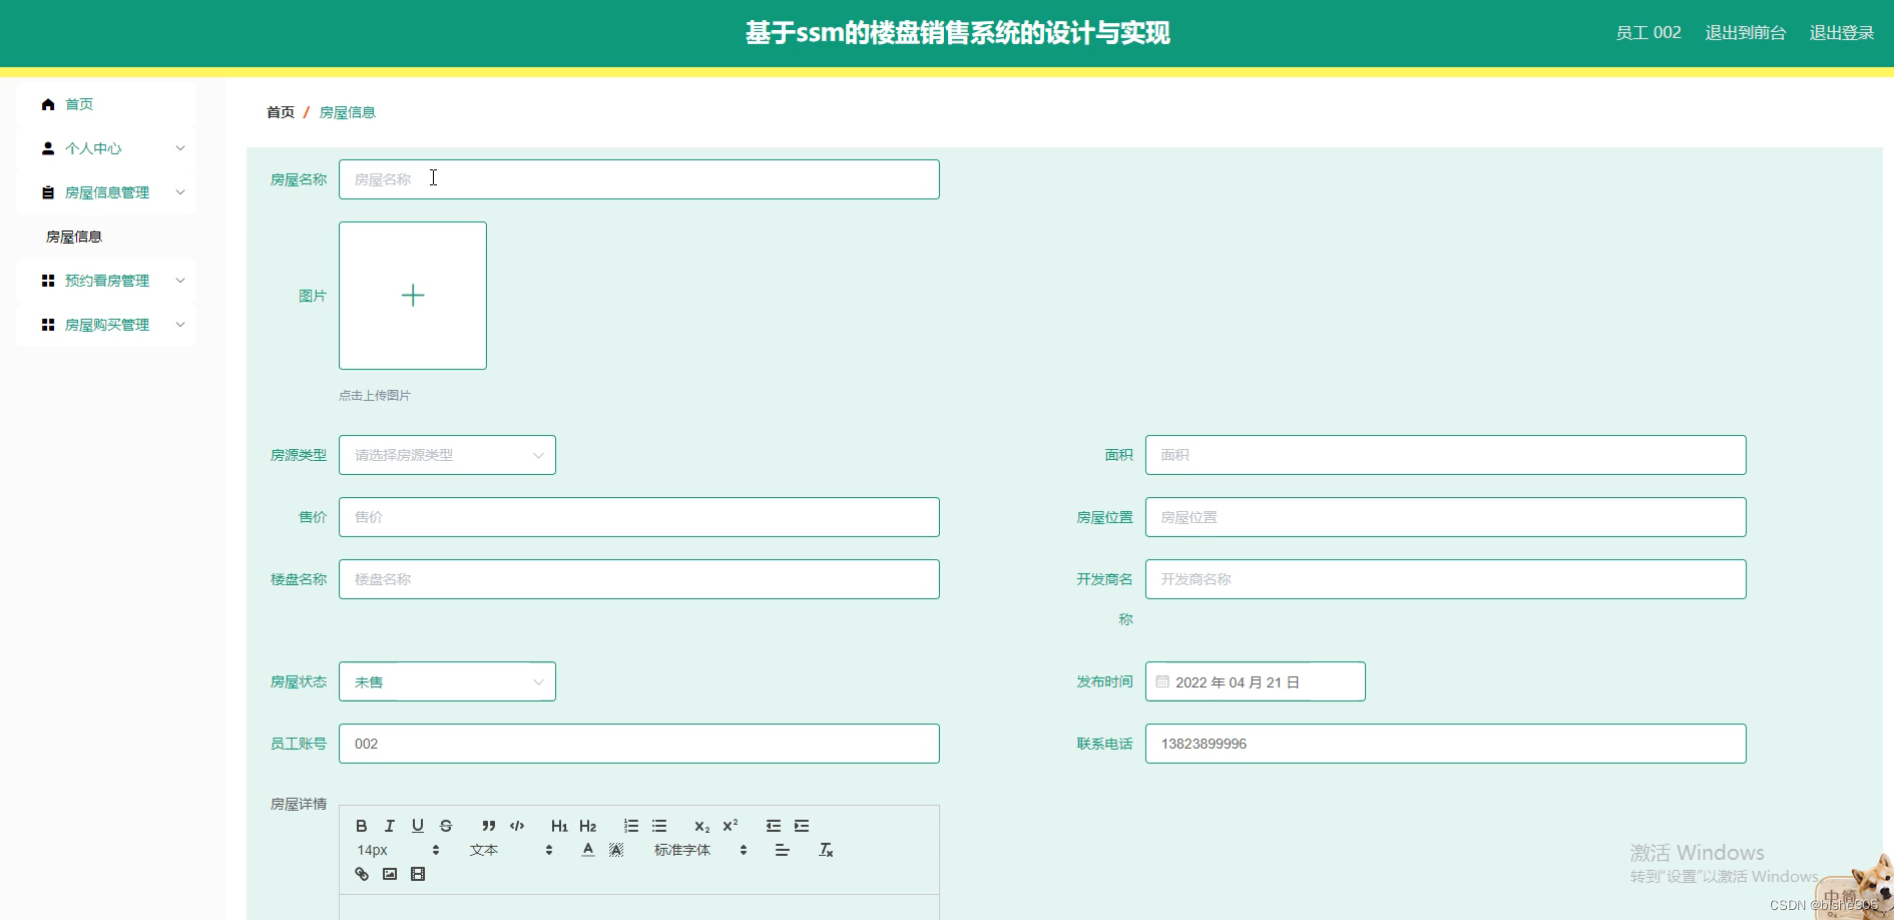Open the 请选择房源类型 dropdown
The width and height of the screenshot is (1894, 920).
pos(446,454)
